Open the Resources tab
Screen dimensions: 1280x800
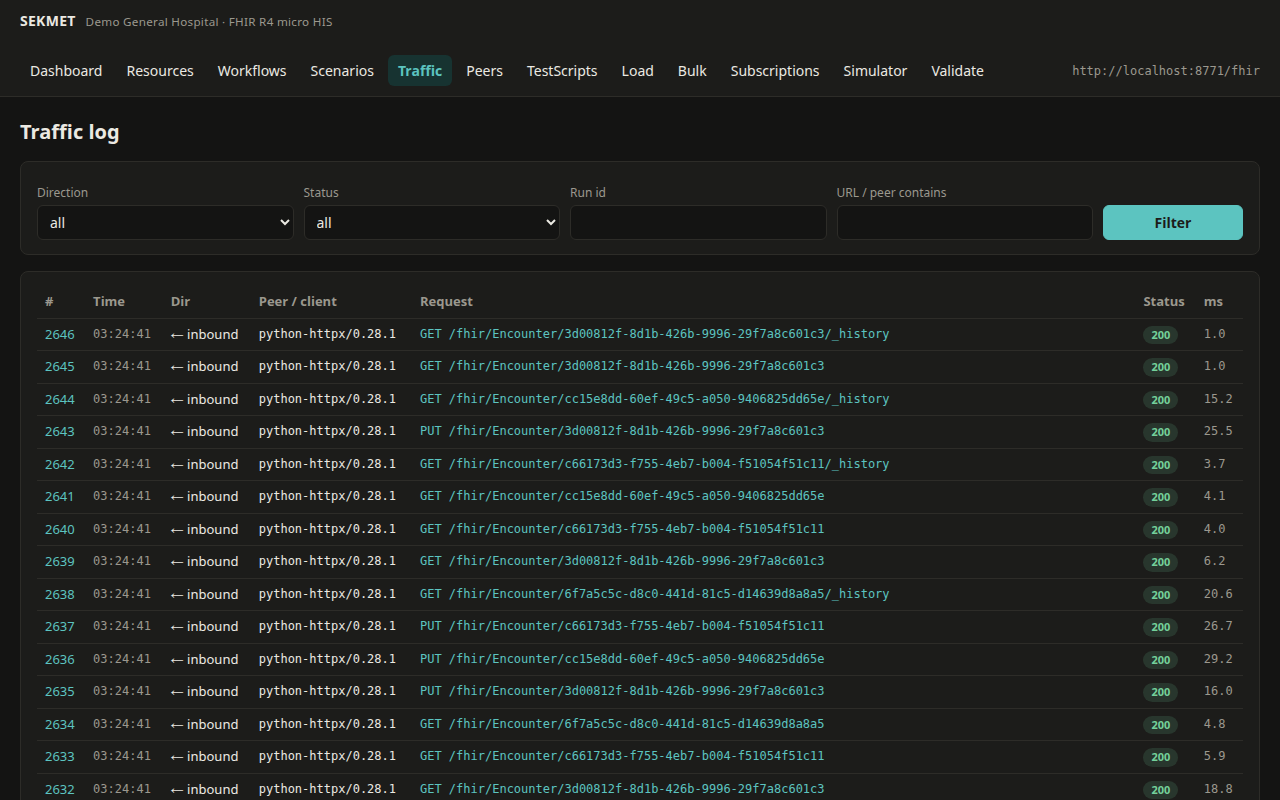tap(160, 71)
